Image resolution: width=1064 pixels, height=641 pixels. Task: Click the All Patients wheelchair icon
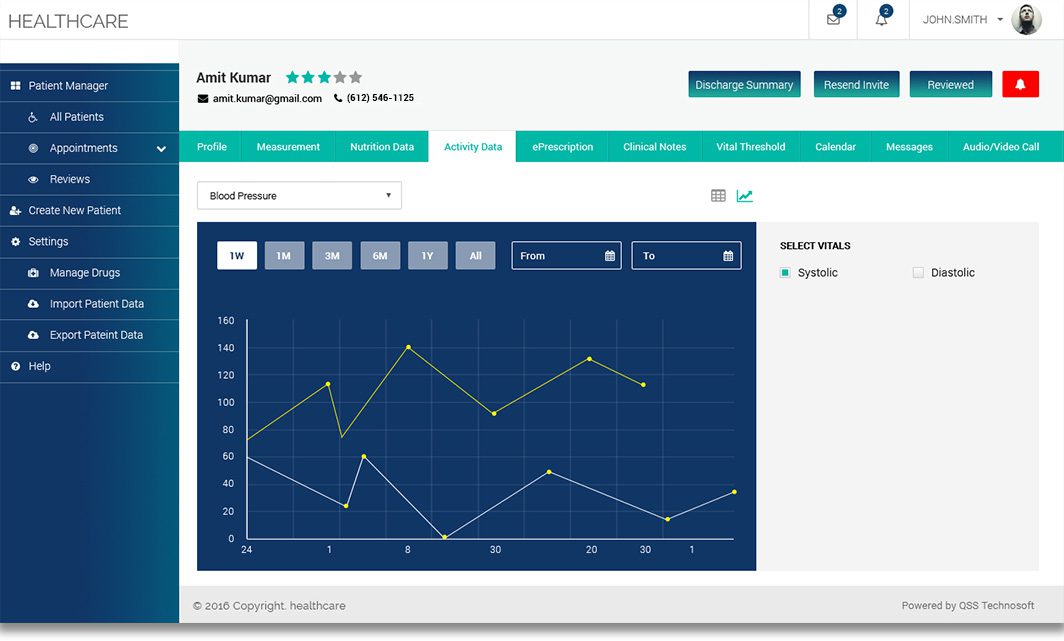coord(33,117)
